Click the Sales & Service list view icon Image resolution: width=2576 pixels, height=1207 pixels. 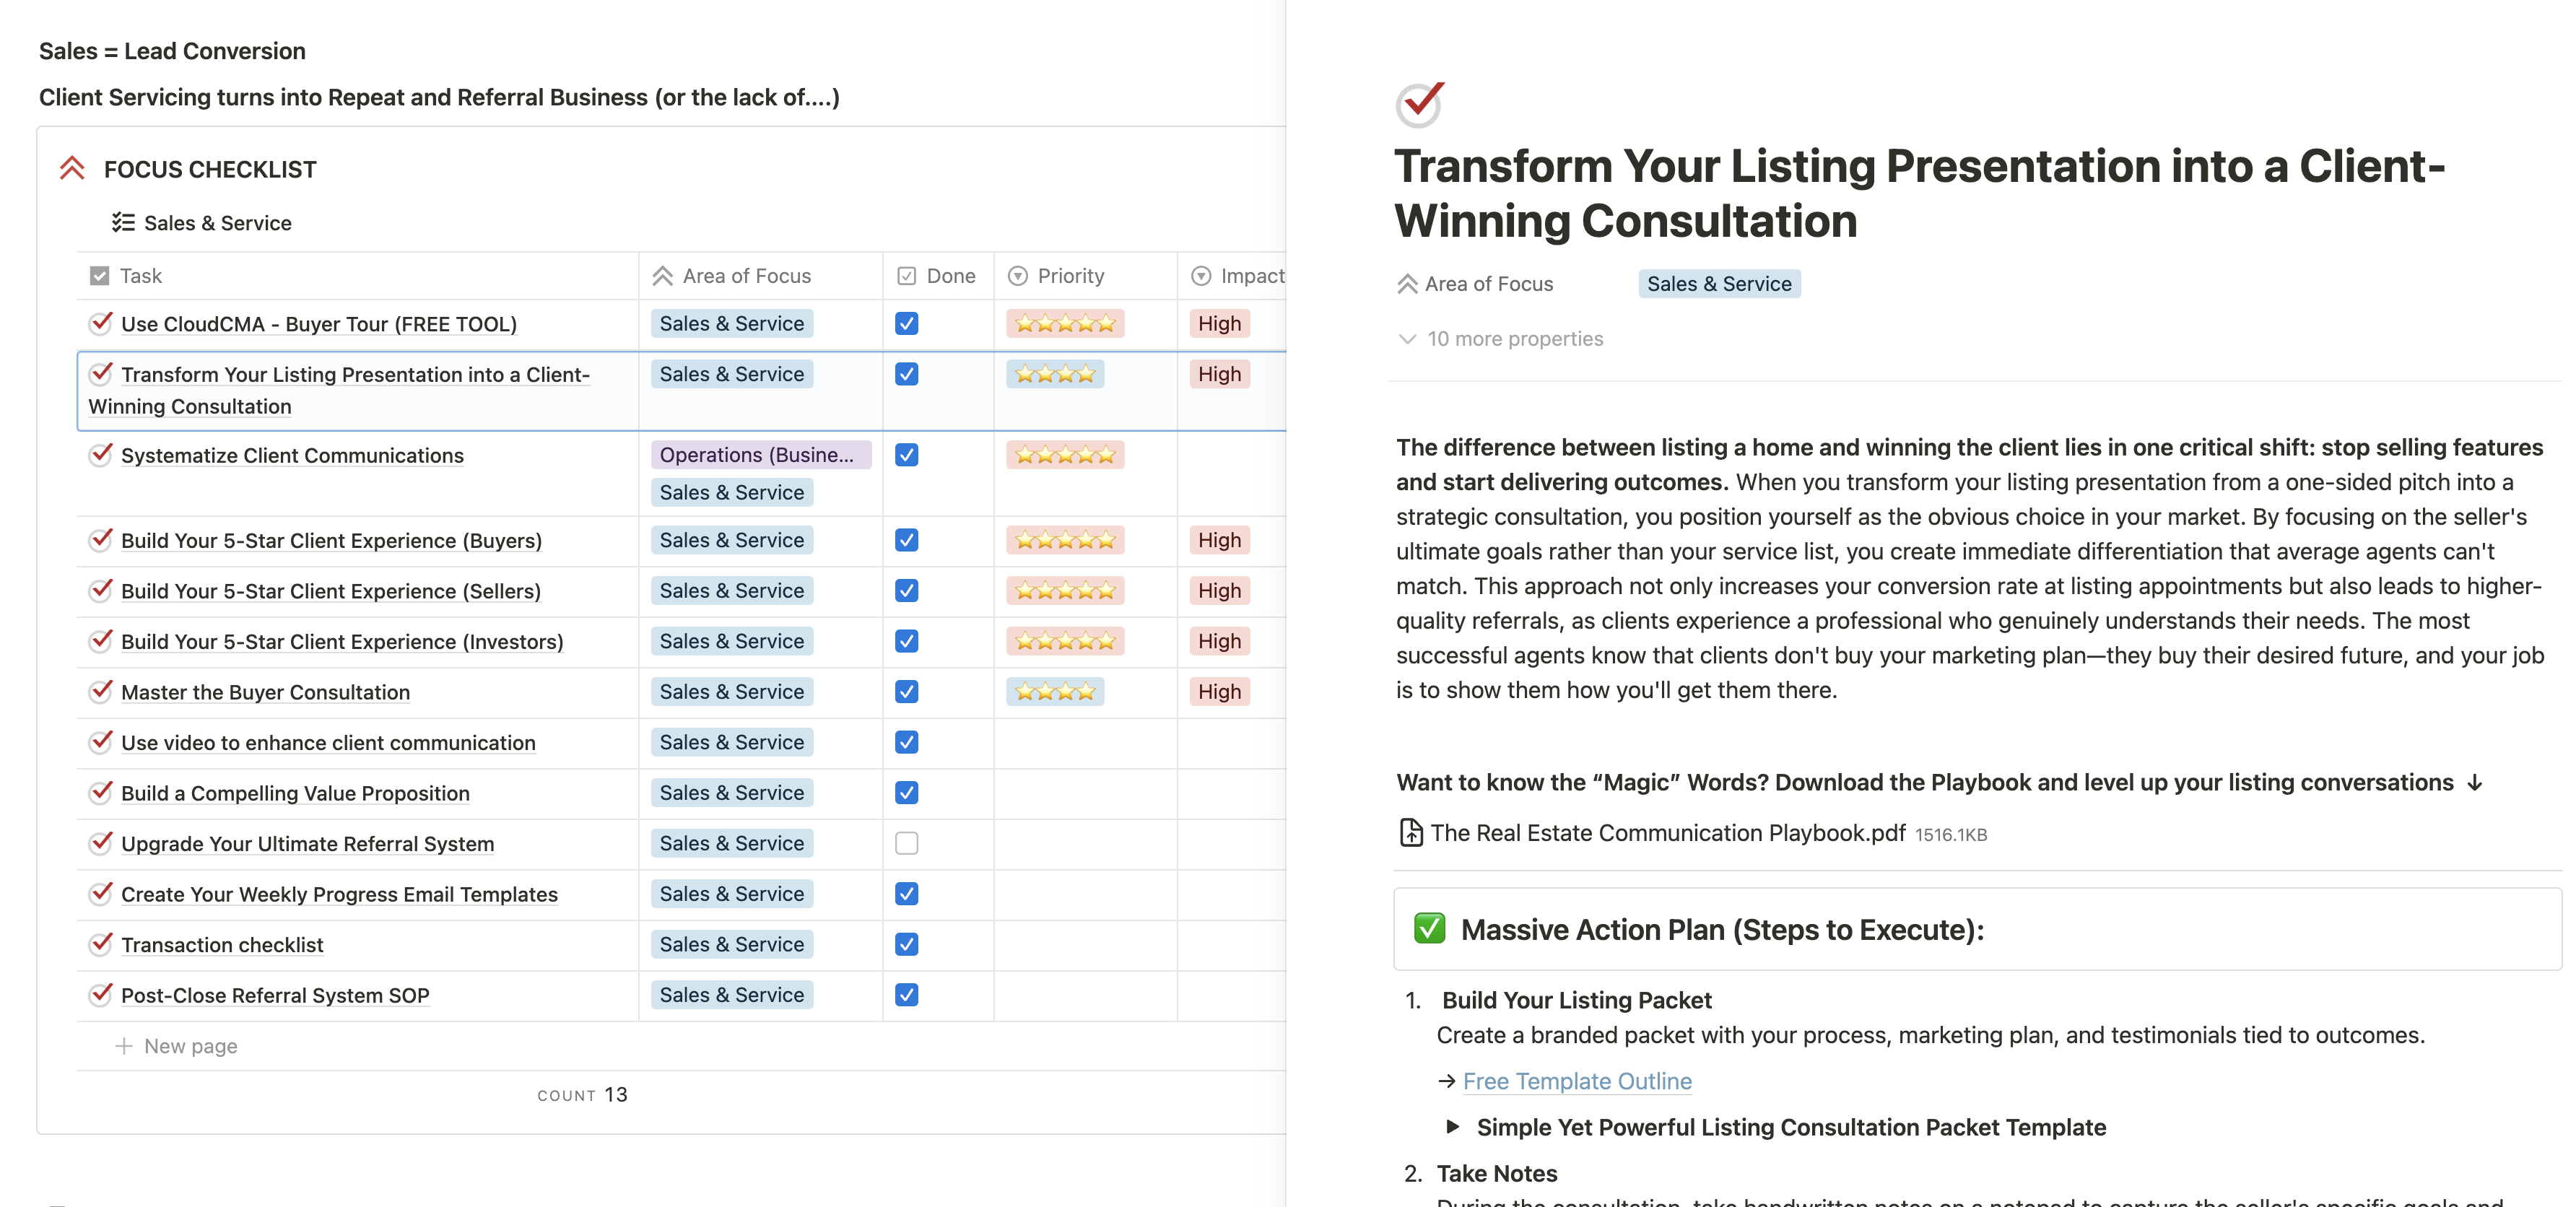[x=123, y=222]
